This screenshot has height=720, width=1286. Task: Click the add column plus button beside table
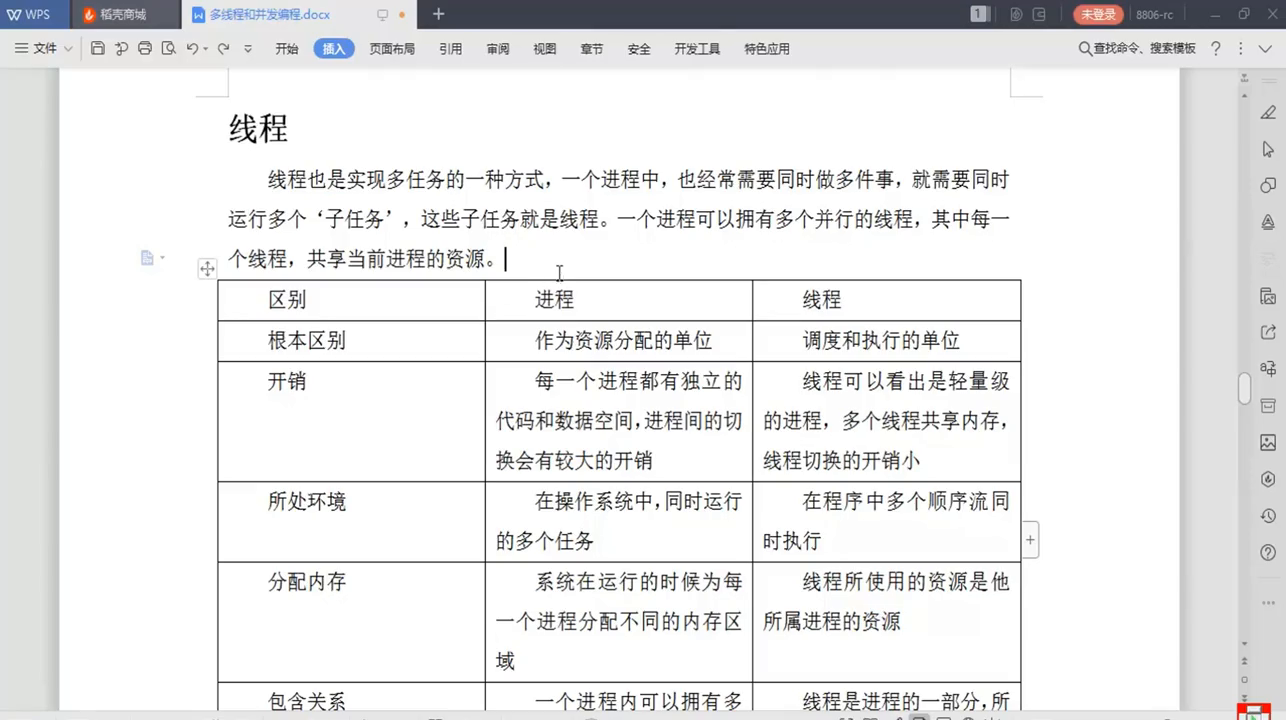[1030, 540]
